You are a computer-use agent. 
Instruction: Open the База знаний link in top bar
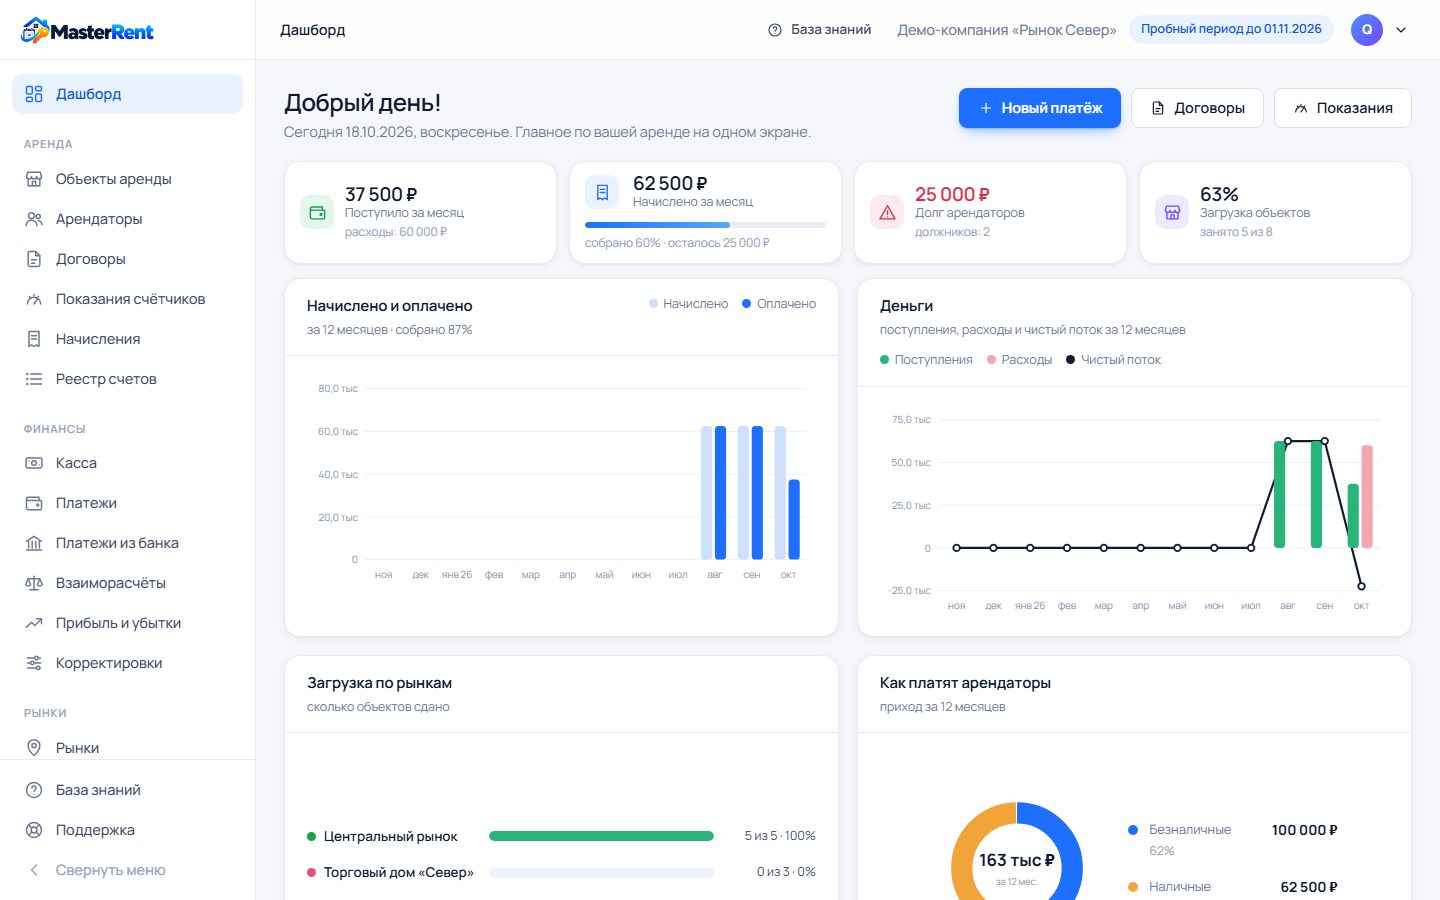click(819, 30)
